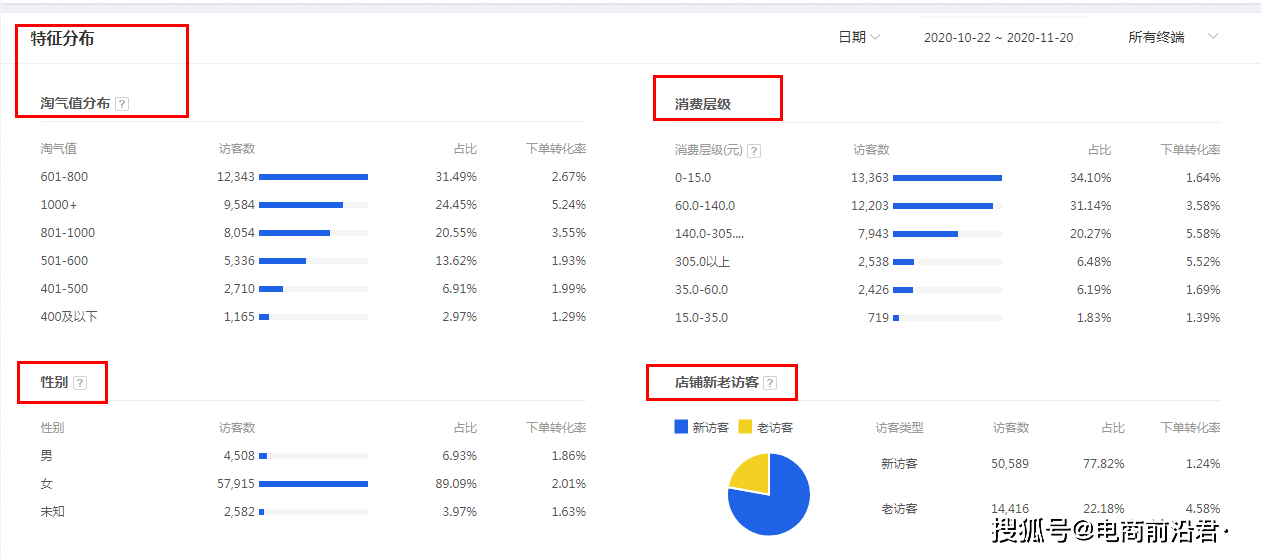Open the 日期 dropdown
Screen dimensions: 1261x558
[859, 37]
